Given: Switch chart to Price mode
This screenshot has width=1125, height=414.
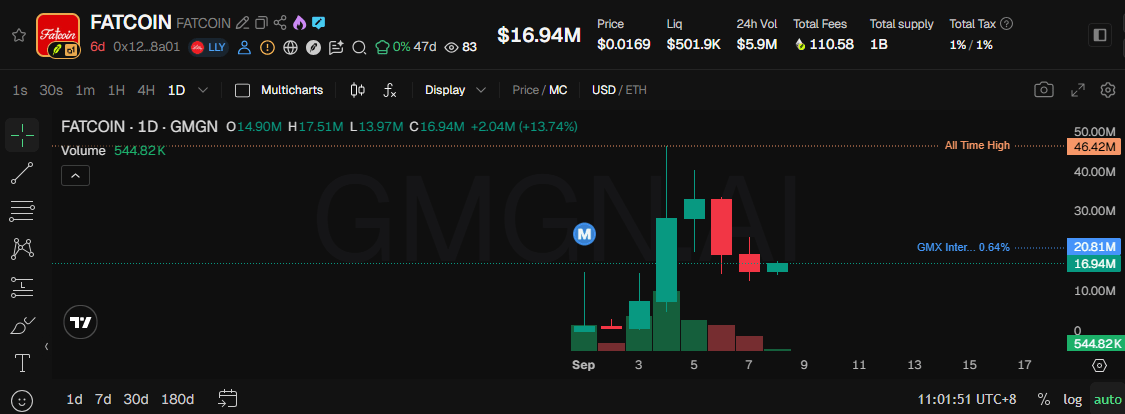Looking at the screenshot, I should click(525, 90).
